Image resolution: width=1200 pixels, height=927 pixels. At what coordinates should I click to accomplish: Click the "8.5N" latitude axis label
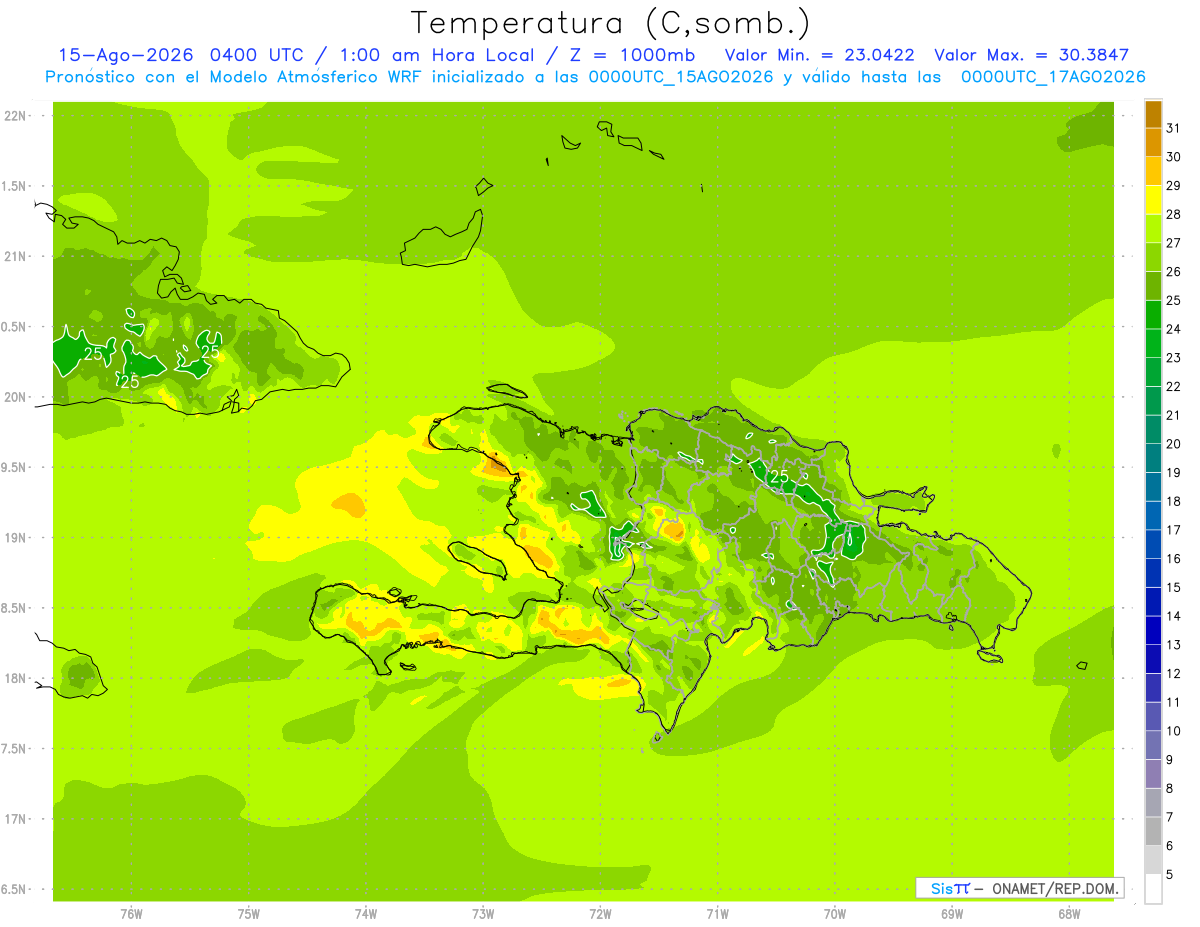[14, 608]
